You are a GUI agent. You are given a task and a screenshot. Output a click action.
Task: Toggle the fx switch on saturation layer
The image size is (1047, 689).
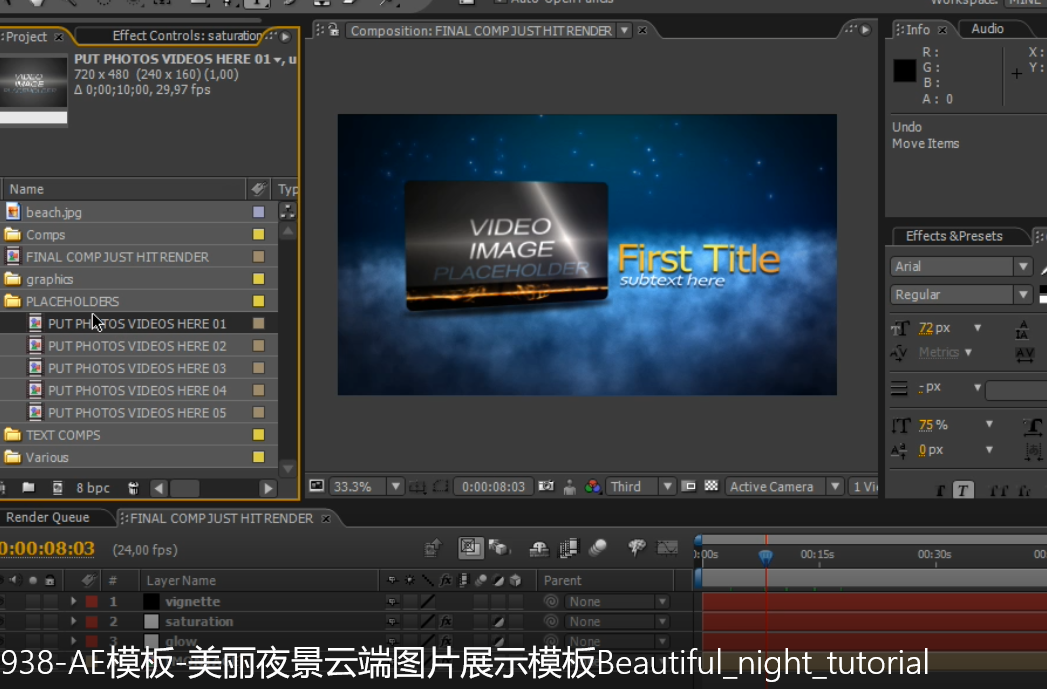pos(446,622)
